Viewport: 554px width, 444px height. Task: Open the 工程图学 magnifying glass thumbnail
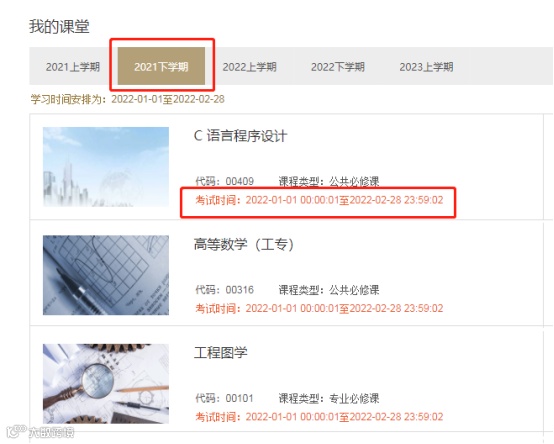pos(106,384)
